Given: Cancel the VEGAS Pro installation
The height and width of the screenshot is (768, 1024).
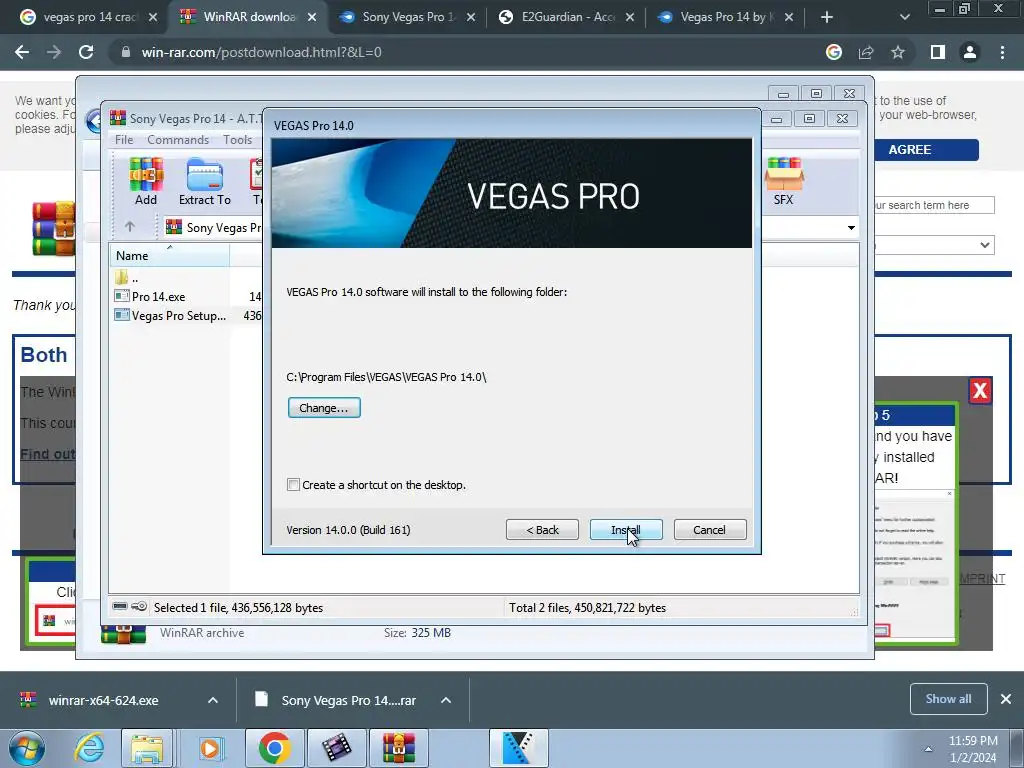Looking at the screenshot, I should (710, 530).
